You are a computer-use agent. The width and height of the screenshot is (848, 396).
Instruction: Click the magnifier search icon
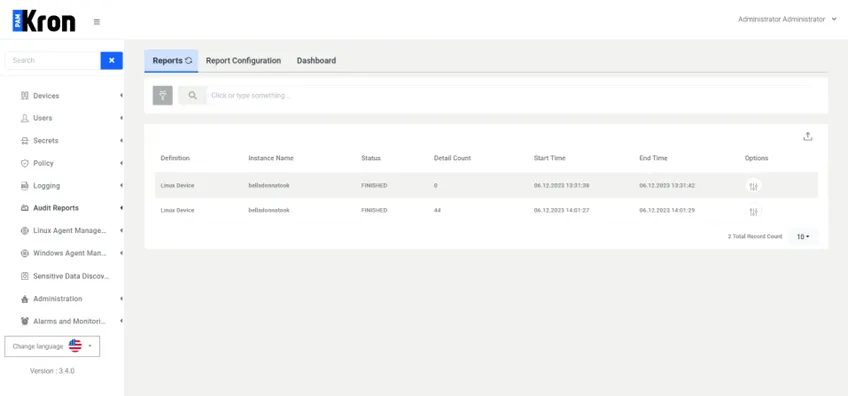click(193, 95)
